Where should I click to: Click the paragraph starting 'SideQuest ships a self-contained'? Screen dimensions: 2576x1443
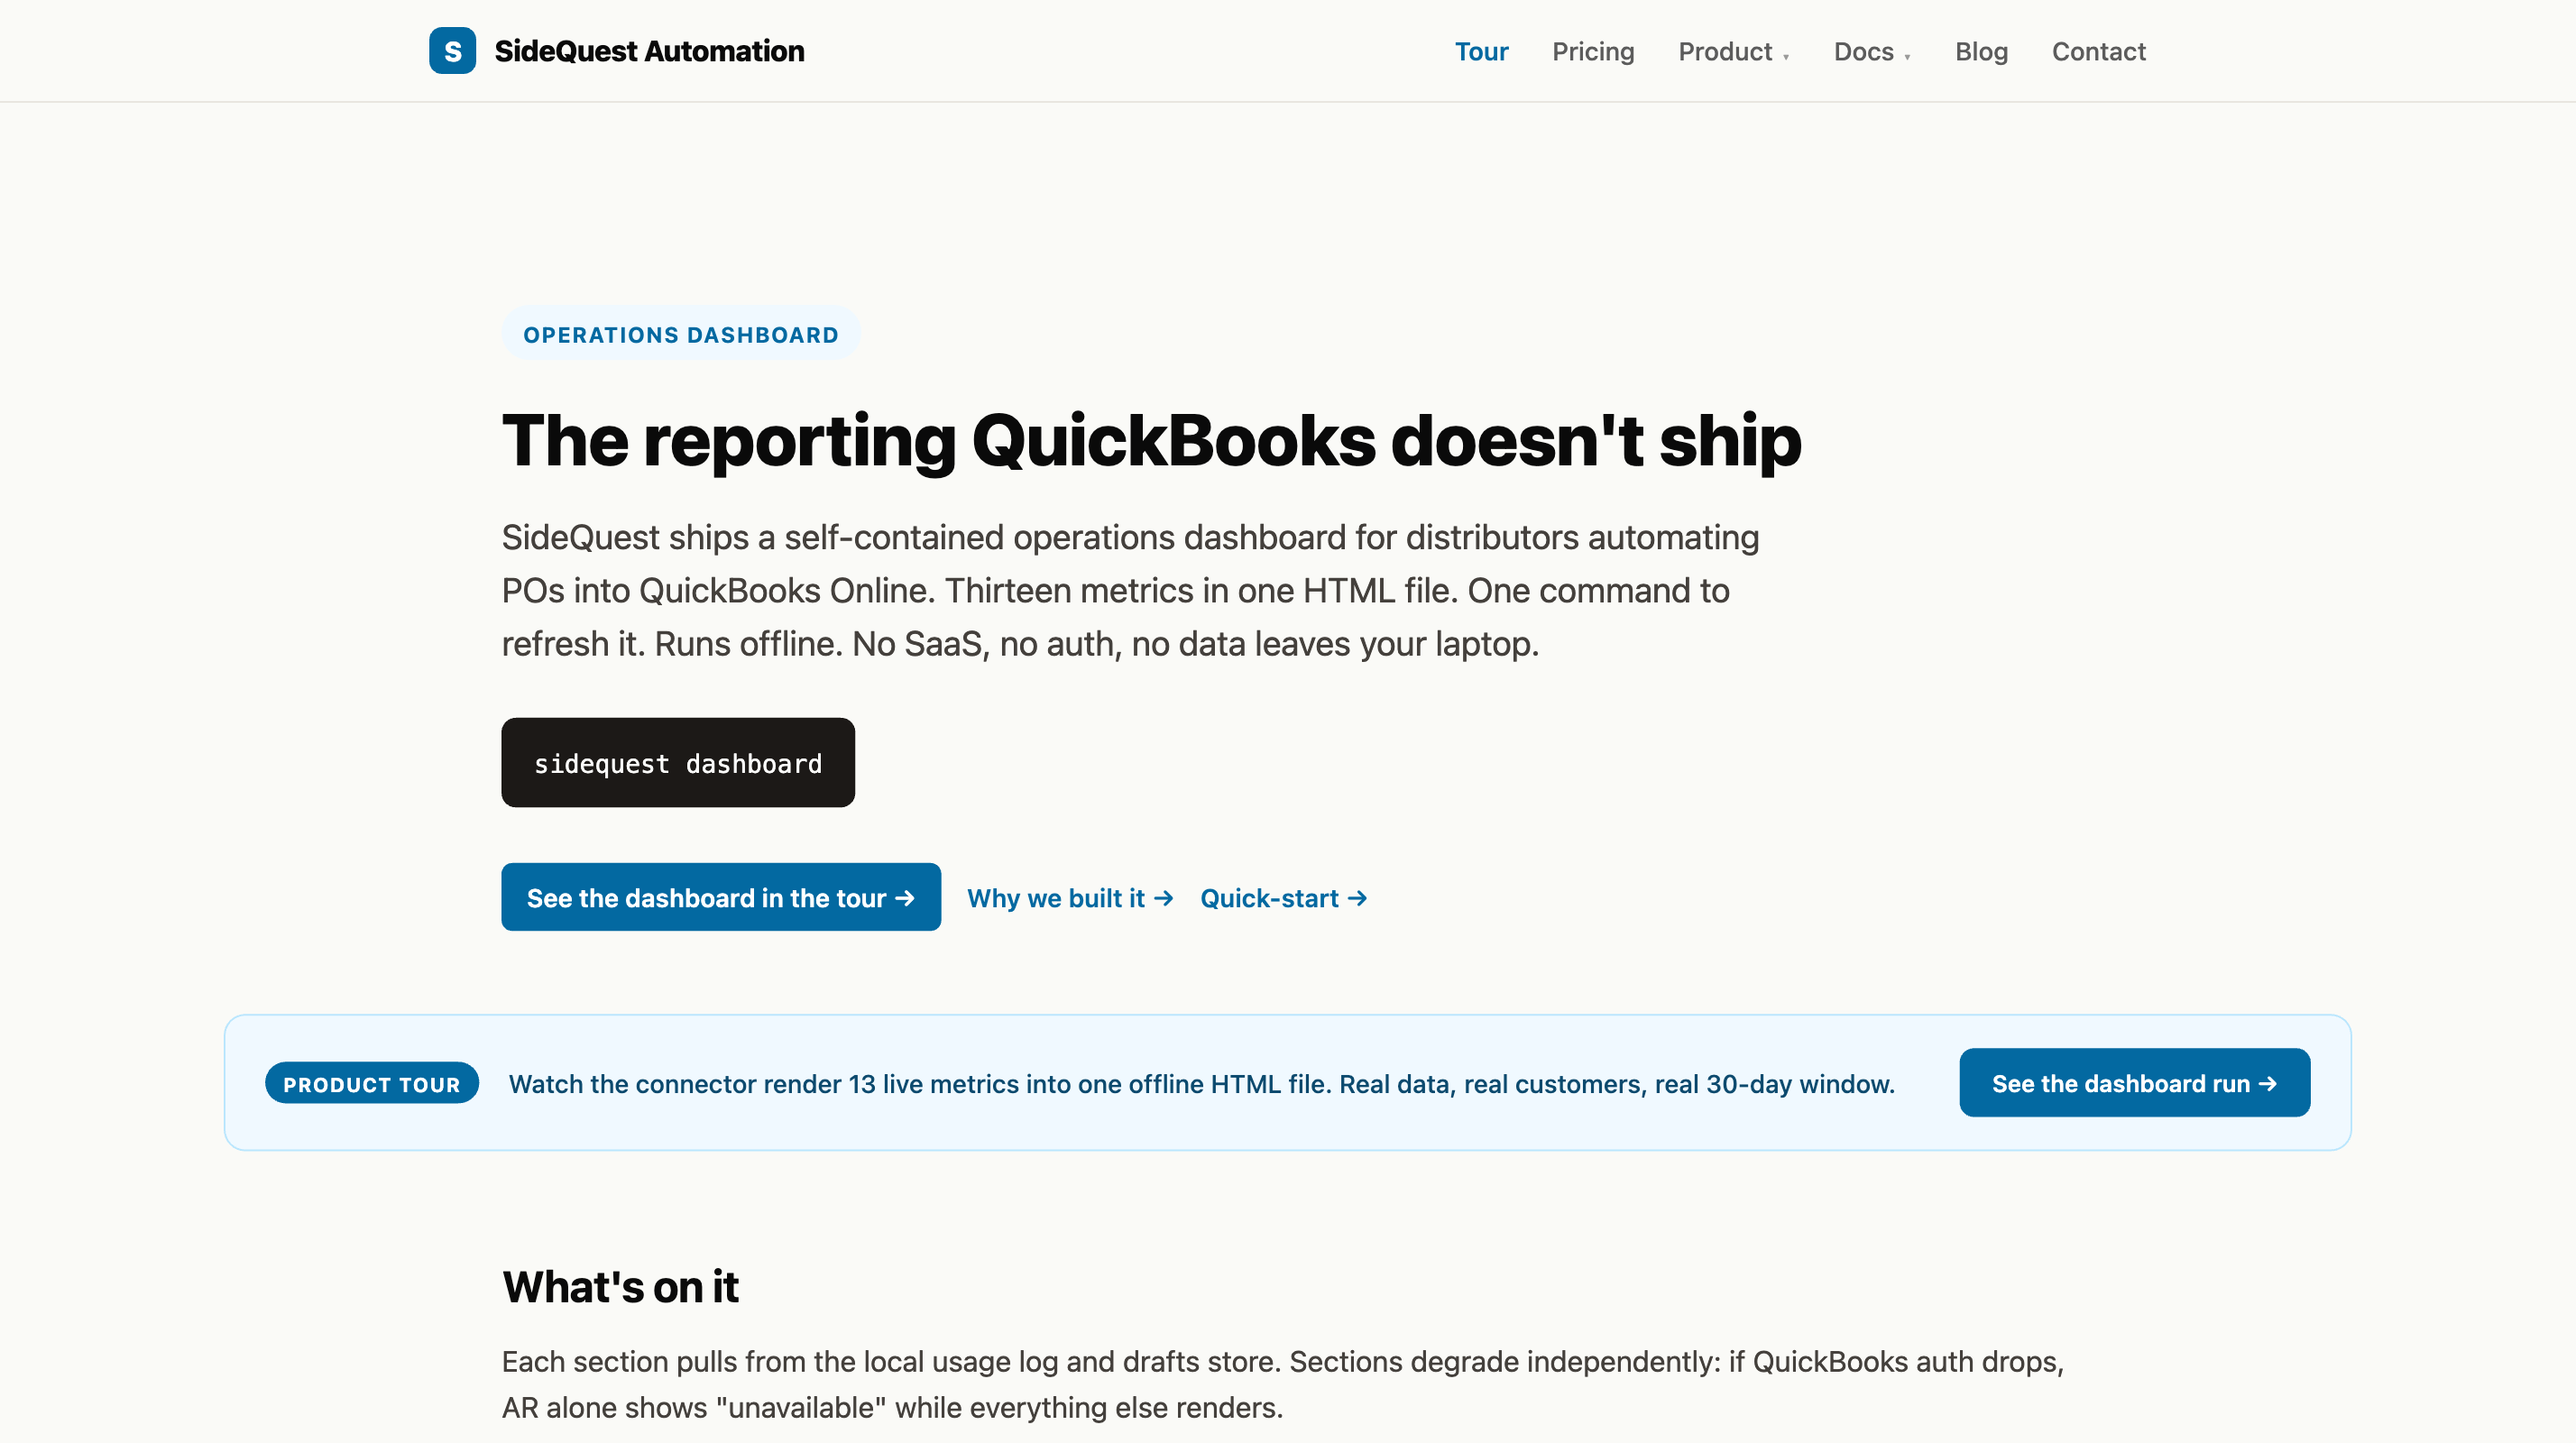tap(1130, 591)
